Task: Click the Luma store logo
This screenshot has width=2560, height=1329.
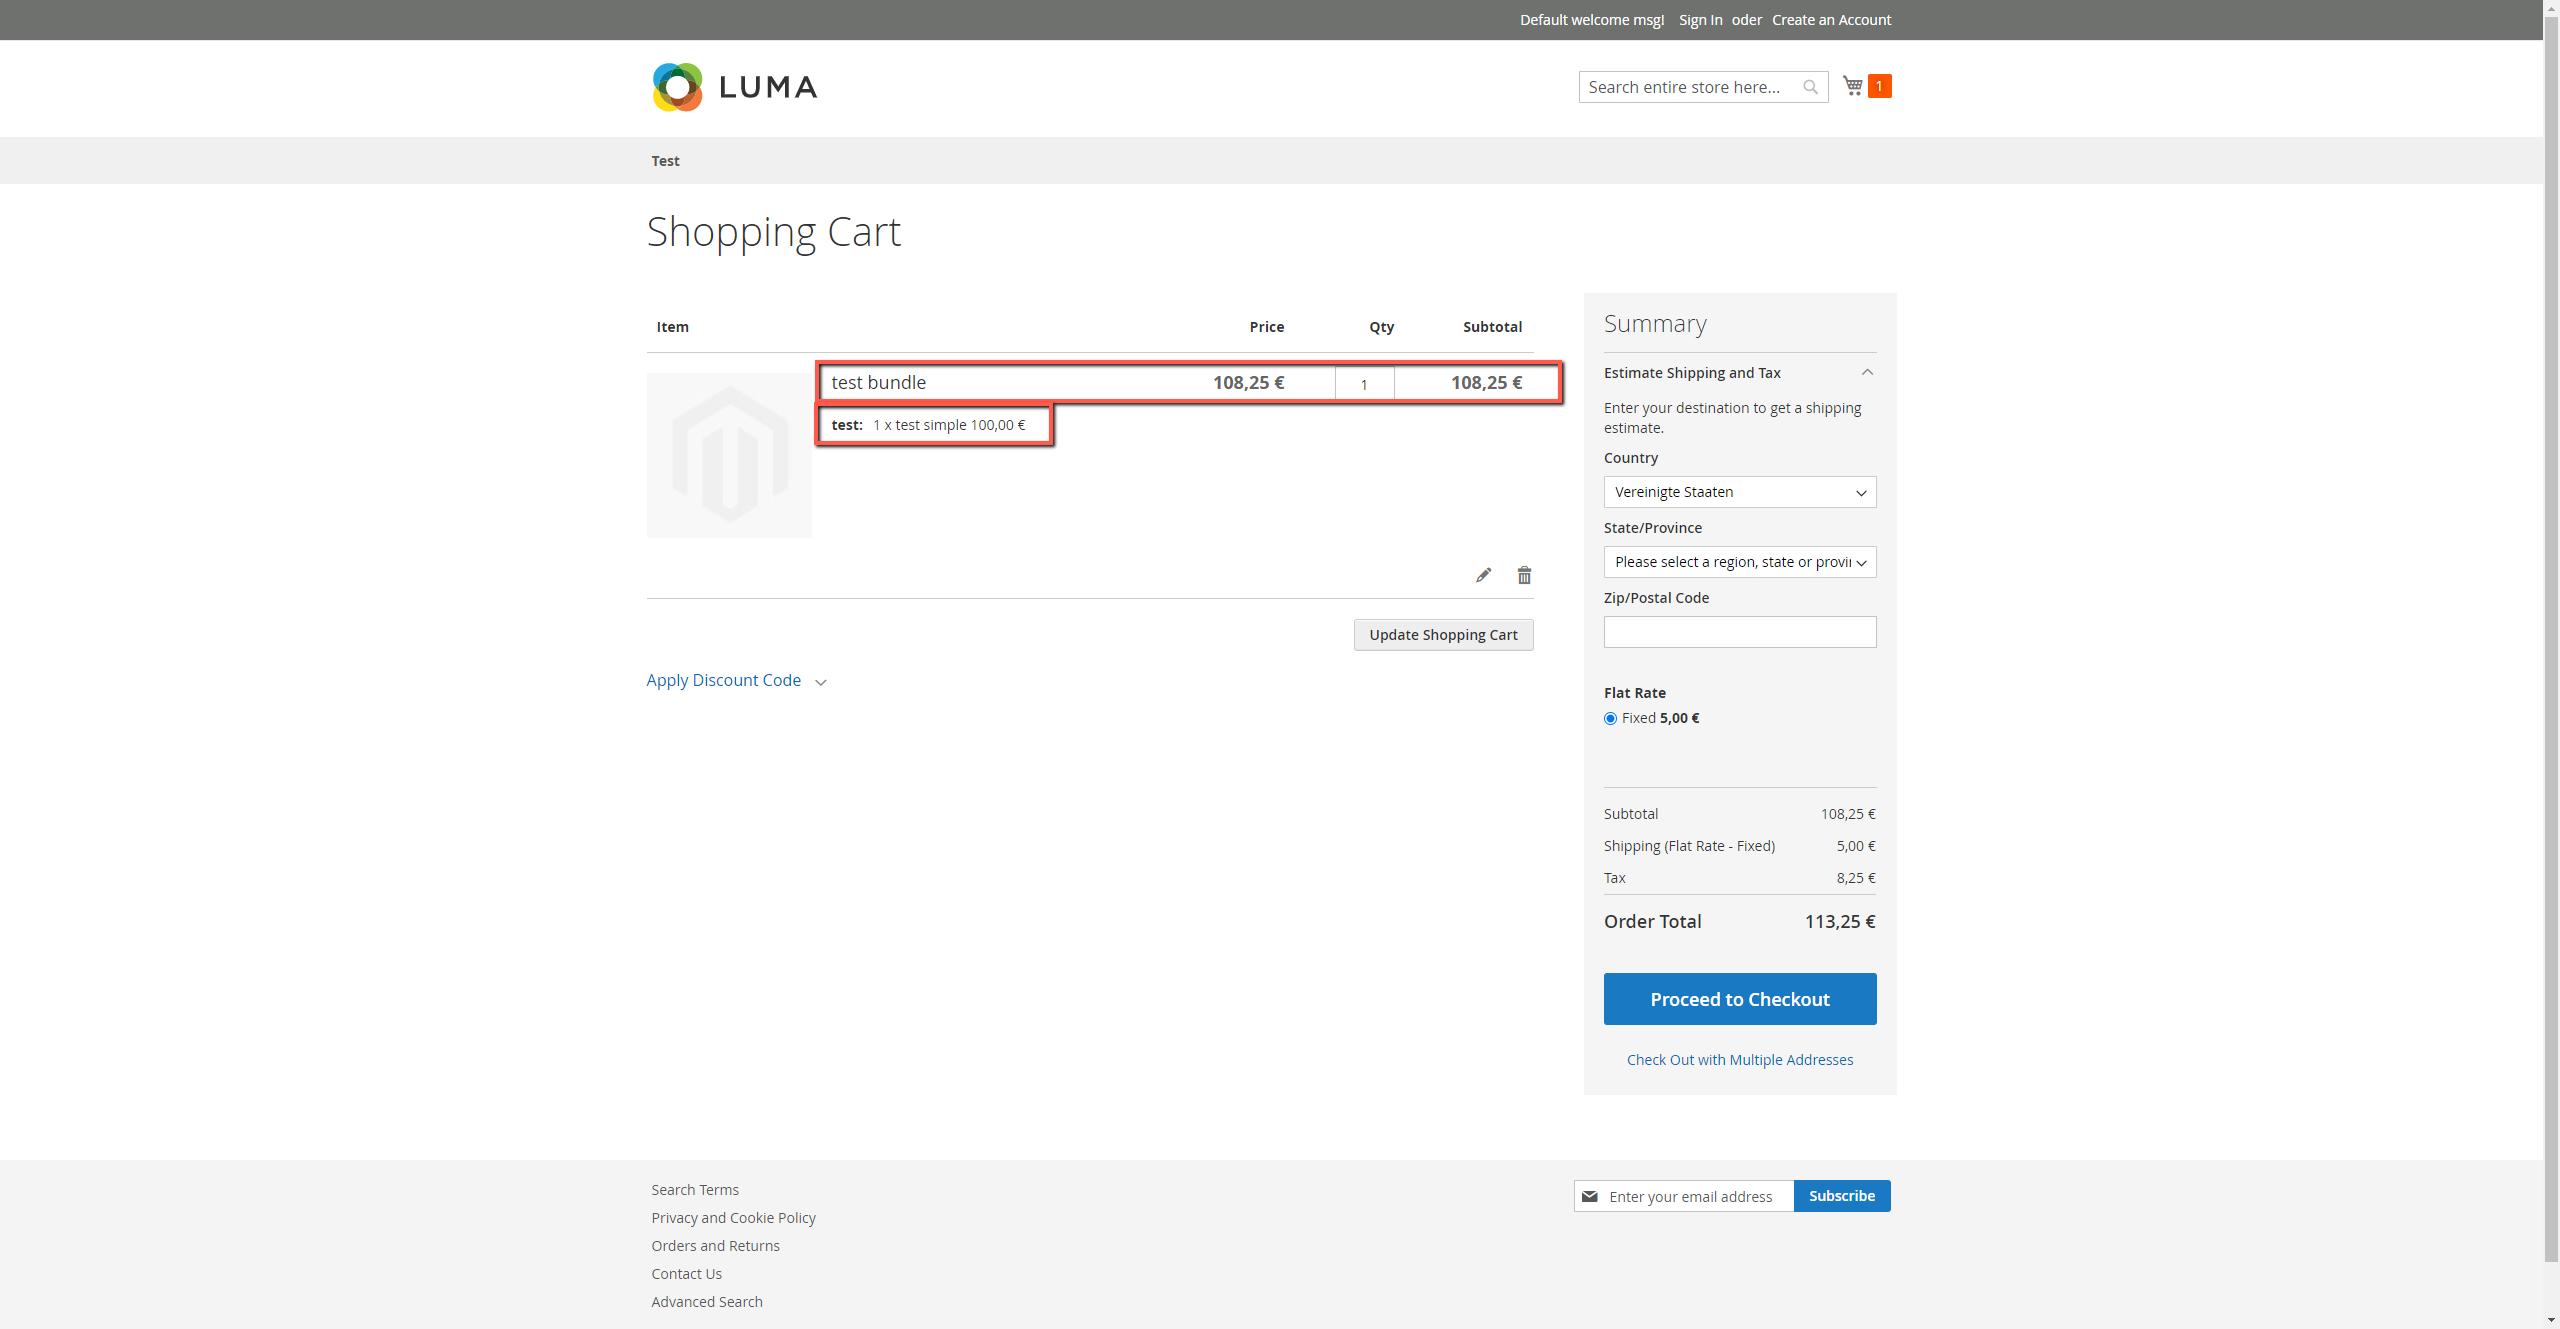Action: pyautogui.click(x=734, y=87)
